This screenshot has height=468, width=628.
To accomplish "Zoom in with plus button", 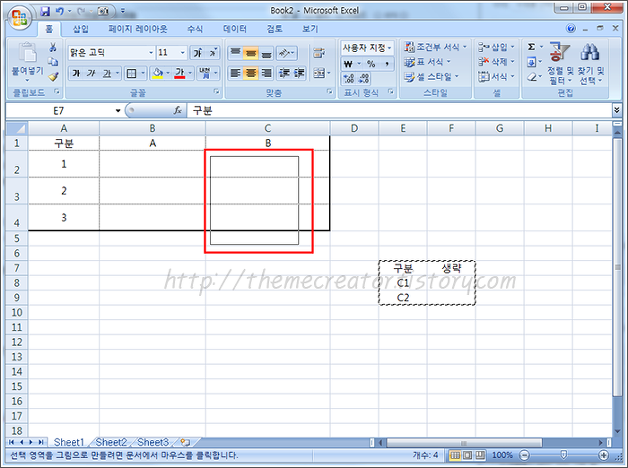I will (x=604, y=455).
